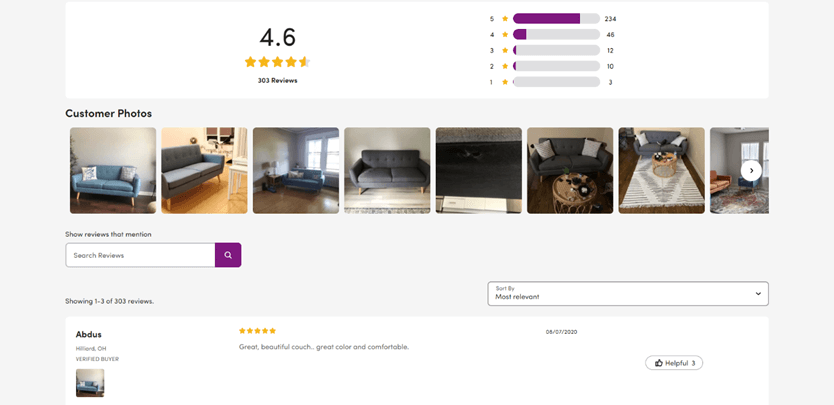
Task: Click the purple search magnifier button
Action: (x=228, y=255)
